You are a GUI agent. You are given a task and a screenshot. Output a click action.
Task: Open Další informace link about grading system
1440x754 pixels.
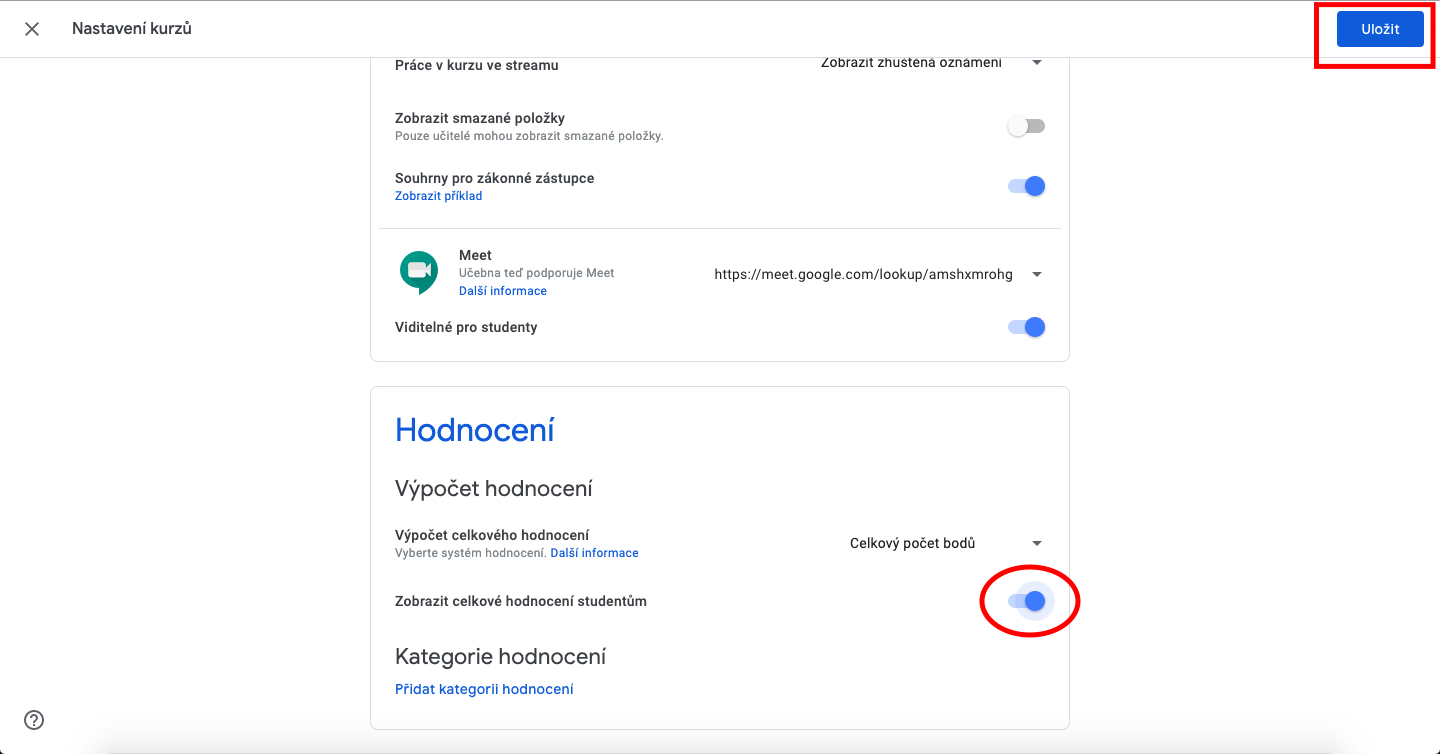tap(594, 553)
